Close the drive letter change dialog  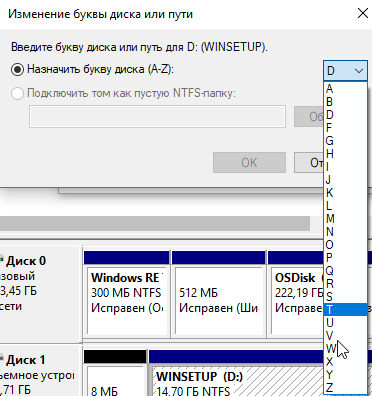click(x=363, y=14)
